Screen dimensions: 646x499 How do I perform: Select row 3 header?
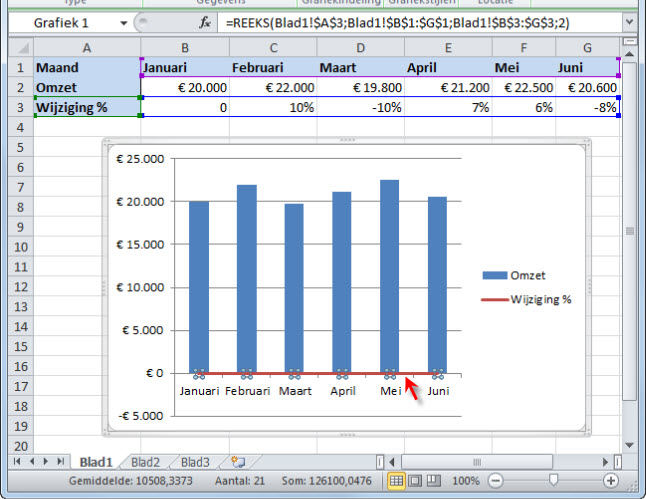(21, 108)
